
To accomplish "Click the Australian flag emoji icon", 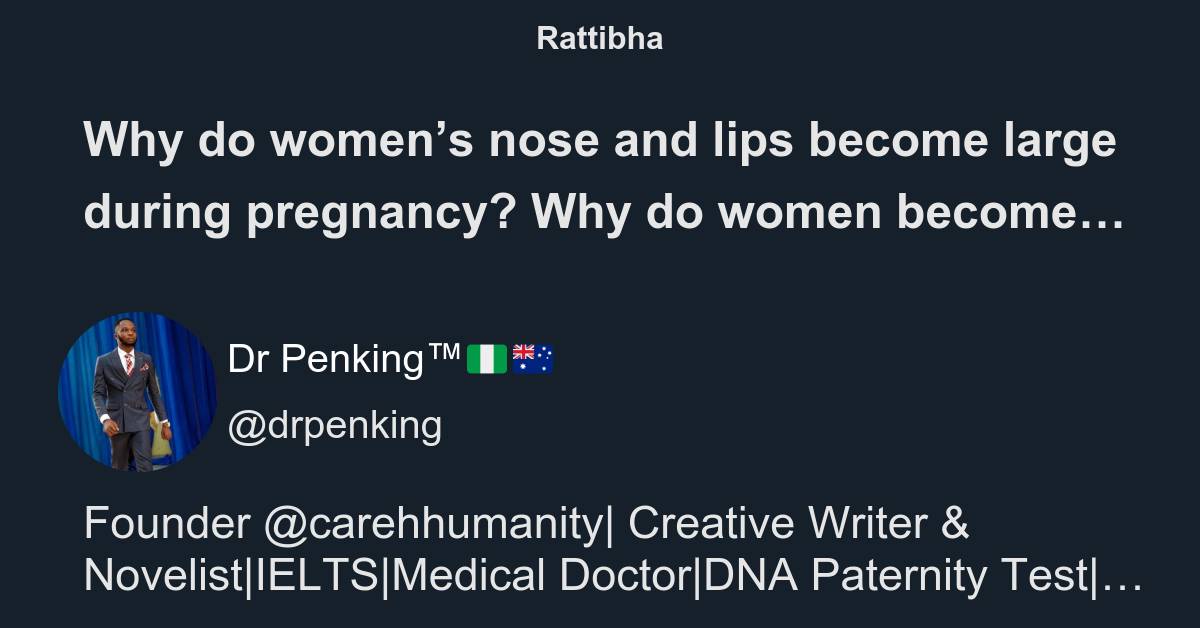I will tap(533, 359).
